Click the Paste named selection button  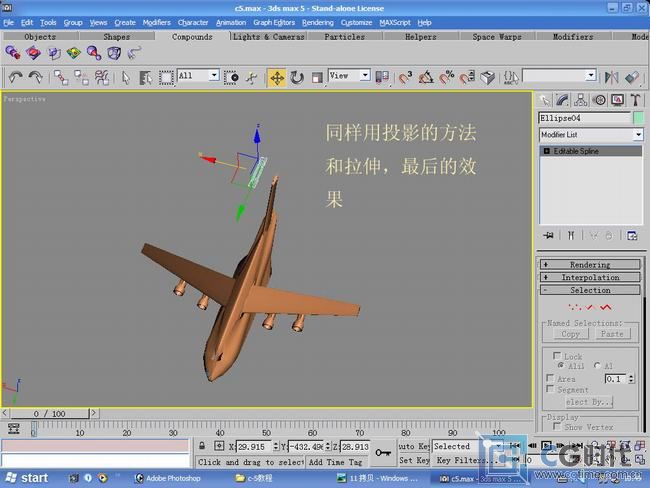point(612,334)
